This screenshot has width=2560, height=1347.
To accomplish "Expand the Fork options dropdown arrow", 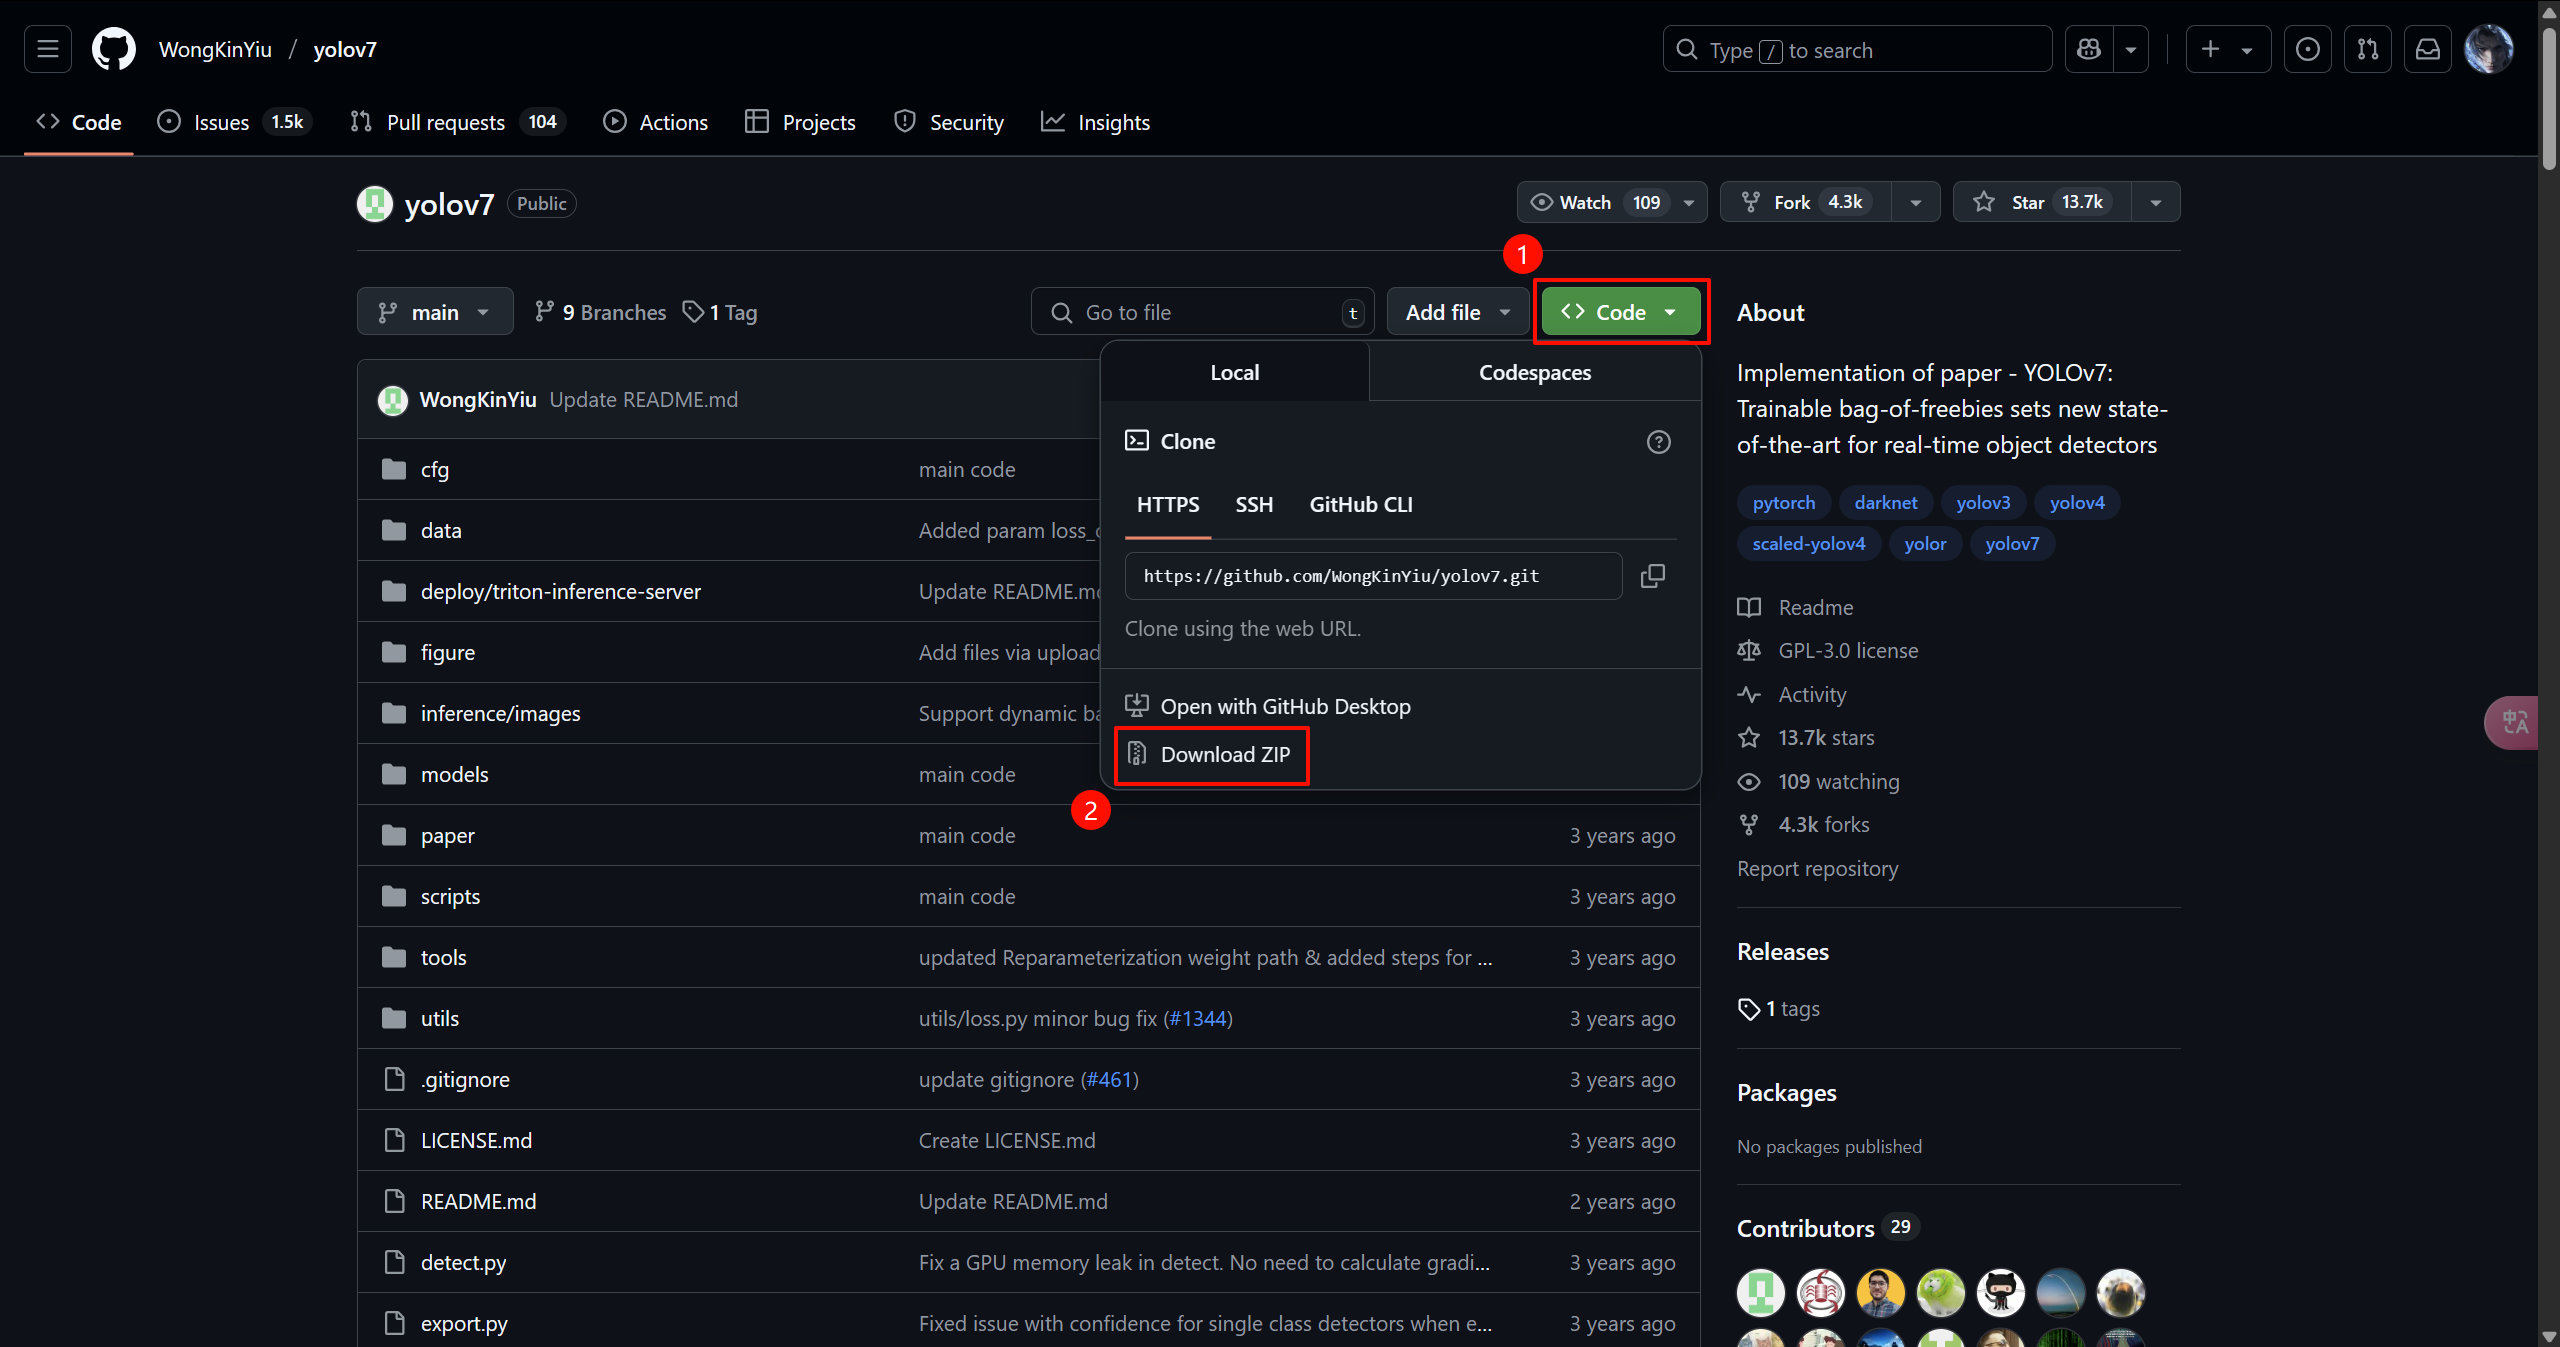I will (x=1915, y=202).
